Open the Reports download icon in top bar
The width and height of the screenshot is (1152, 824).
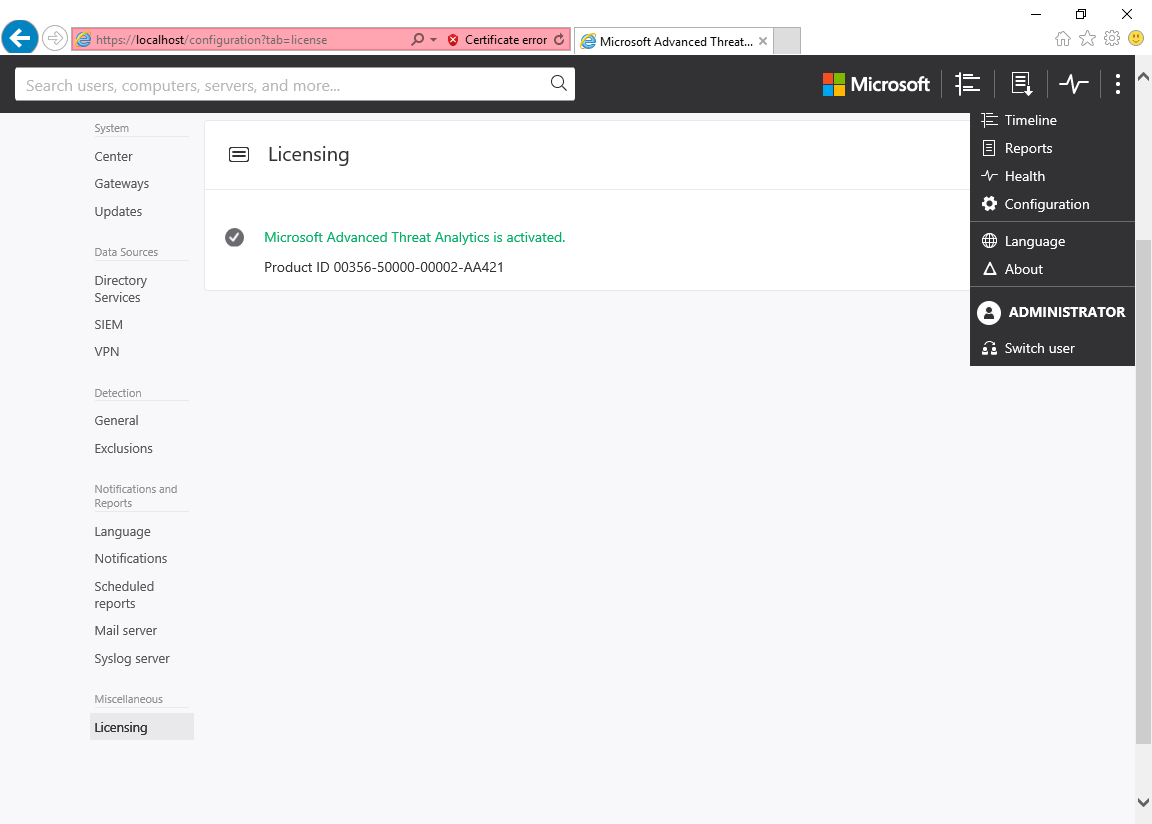pos(1021,84)
